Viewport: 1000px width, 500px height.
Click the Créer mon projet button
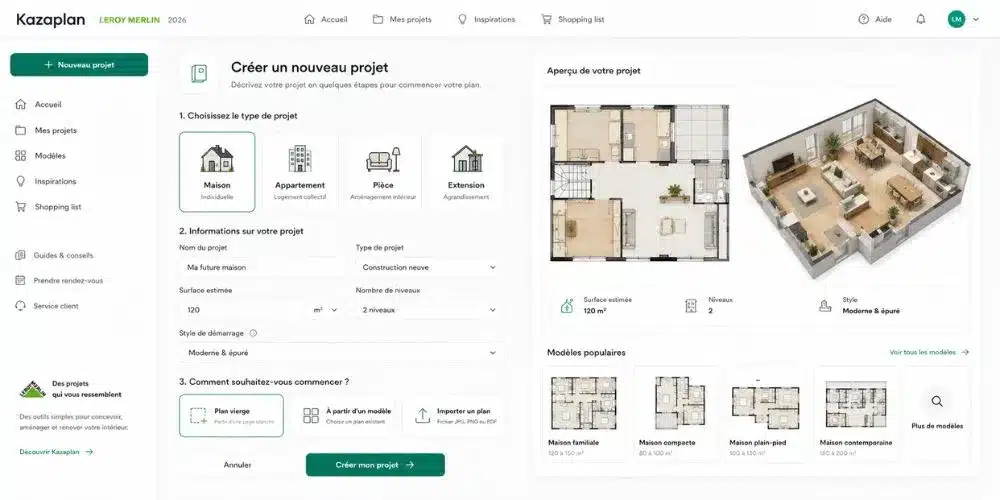pos(375,465)
